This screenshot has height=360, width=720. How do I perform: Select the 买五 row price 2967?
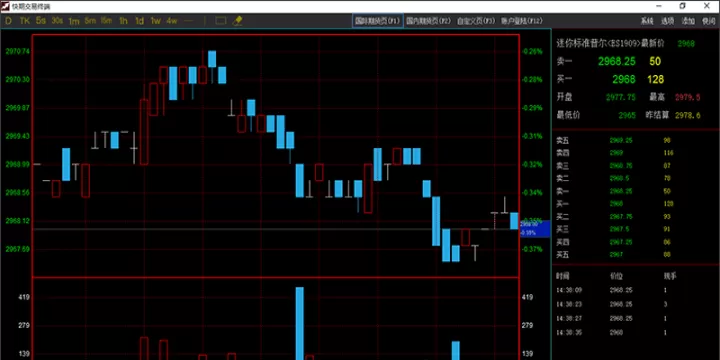[616, 254]
